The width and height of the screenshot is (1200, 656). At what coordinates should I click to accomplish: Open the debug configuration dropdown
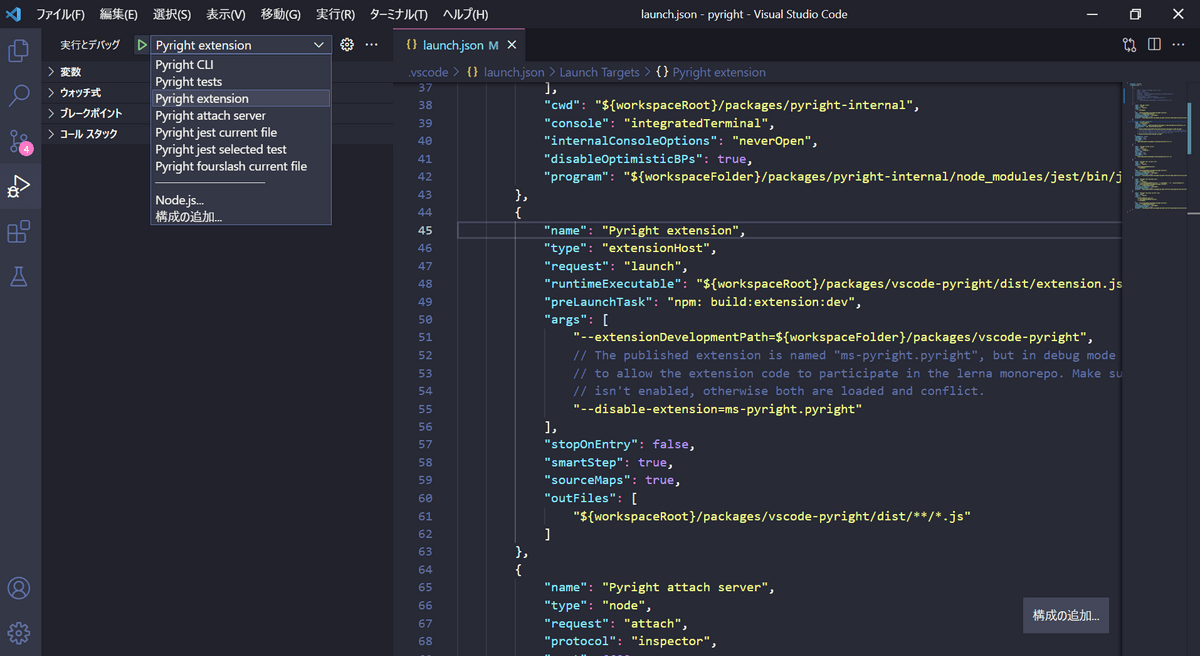tap(240, 45)
